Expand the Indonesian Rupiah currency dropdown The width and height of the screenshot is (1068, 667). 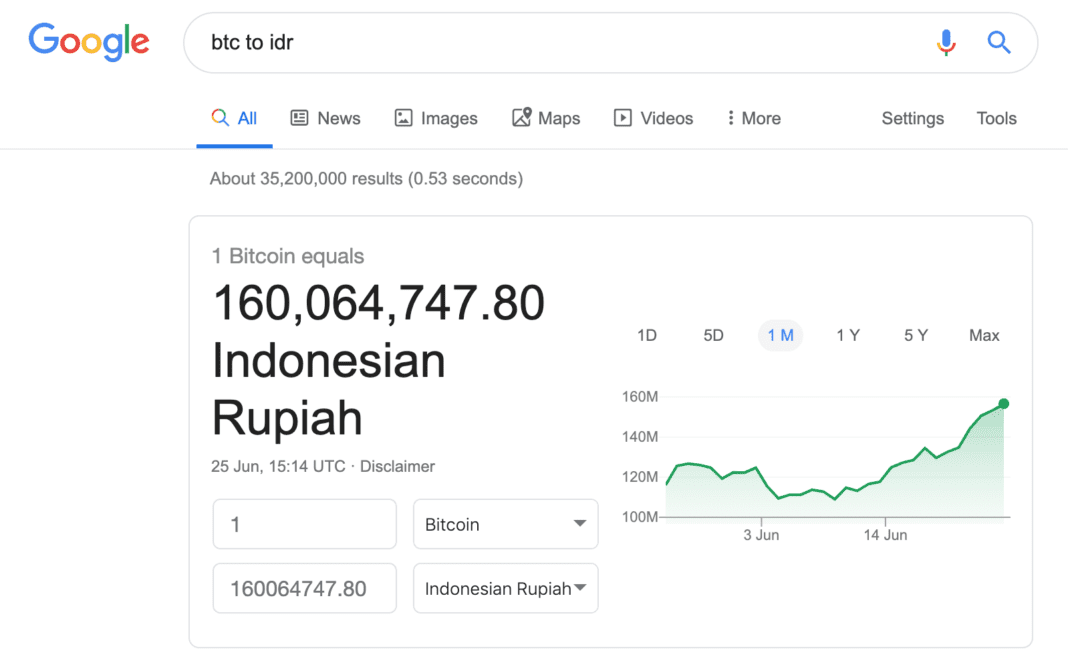(x=505, y=589)
